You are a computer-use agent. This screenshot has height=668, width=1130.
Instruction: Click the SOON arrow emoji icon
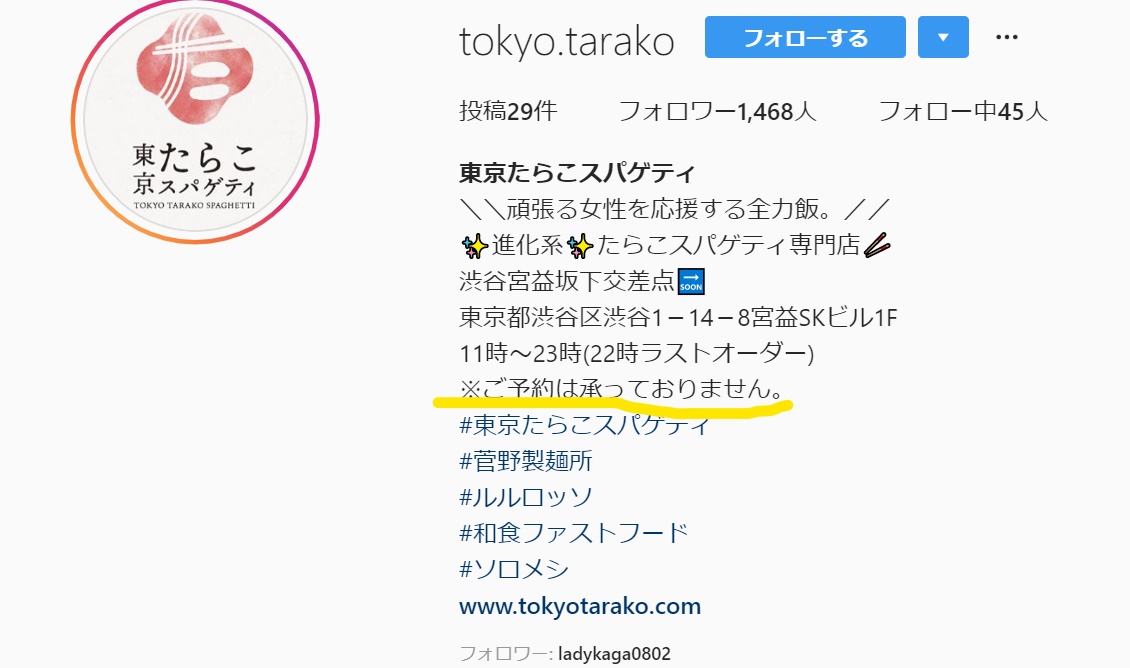click(691, 282)
